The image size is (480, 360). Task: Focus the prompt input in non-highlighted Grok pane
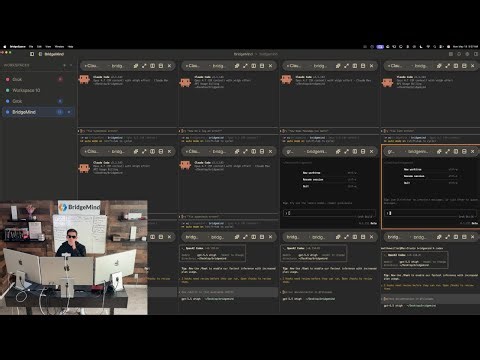pyautogui.click(x=329, y=213)
